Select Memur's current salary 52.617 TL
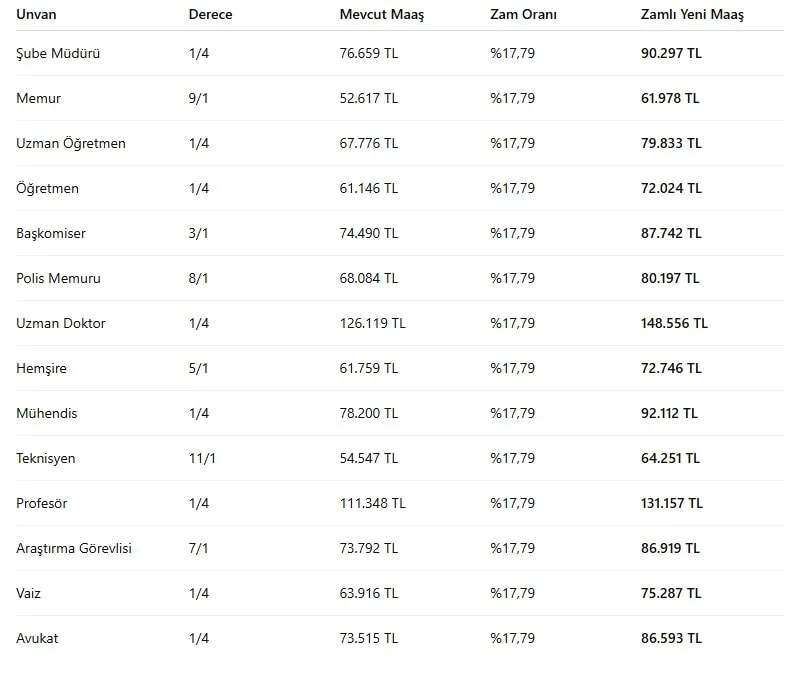The width and height of the screenshot is (801, 679). point(368,99)
